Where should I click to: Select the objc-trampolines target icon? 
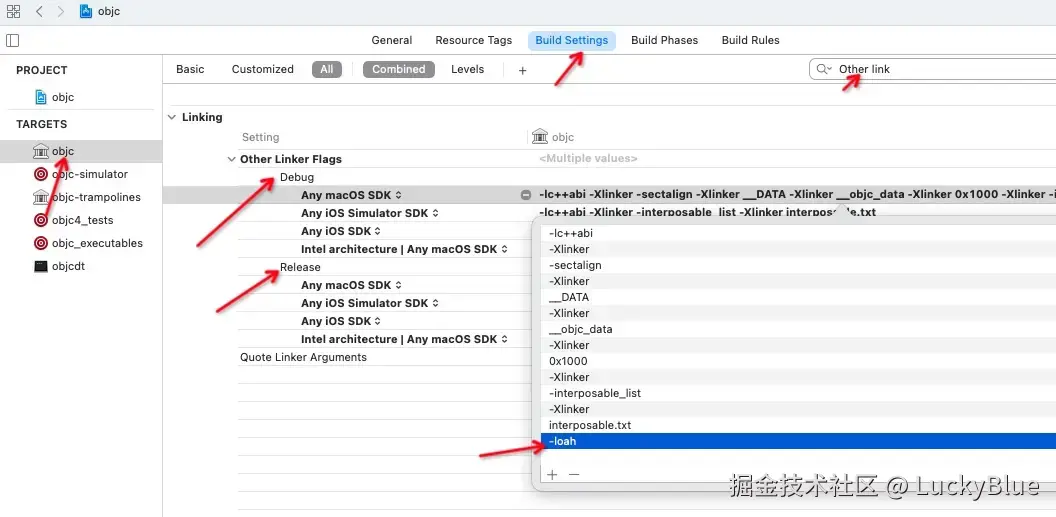tap(41, 197)
